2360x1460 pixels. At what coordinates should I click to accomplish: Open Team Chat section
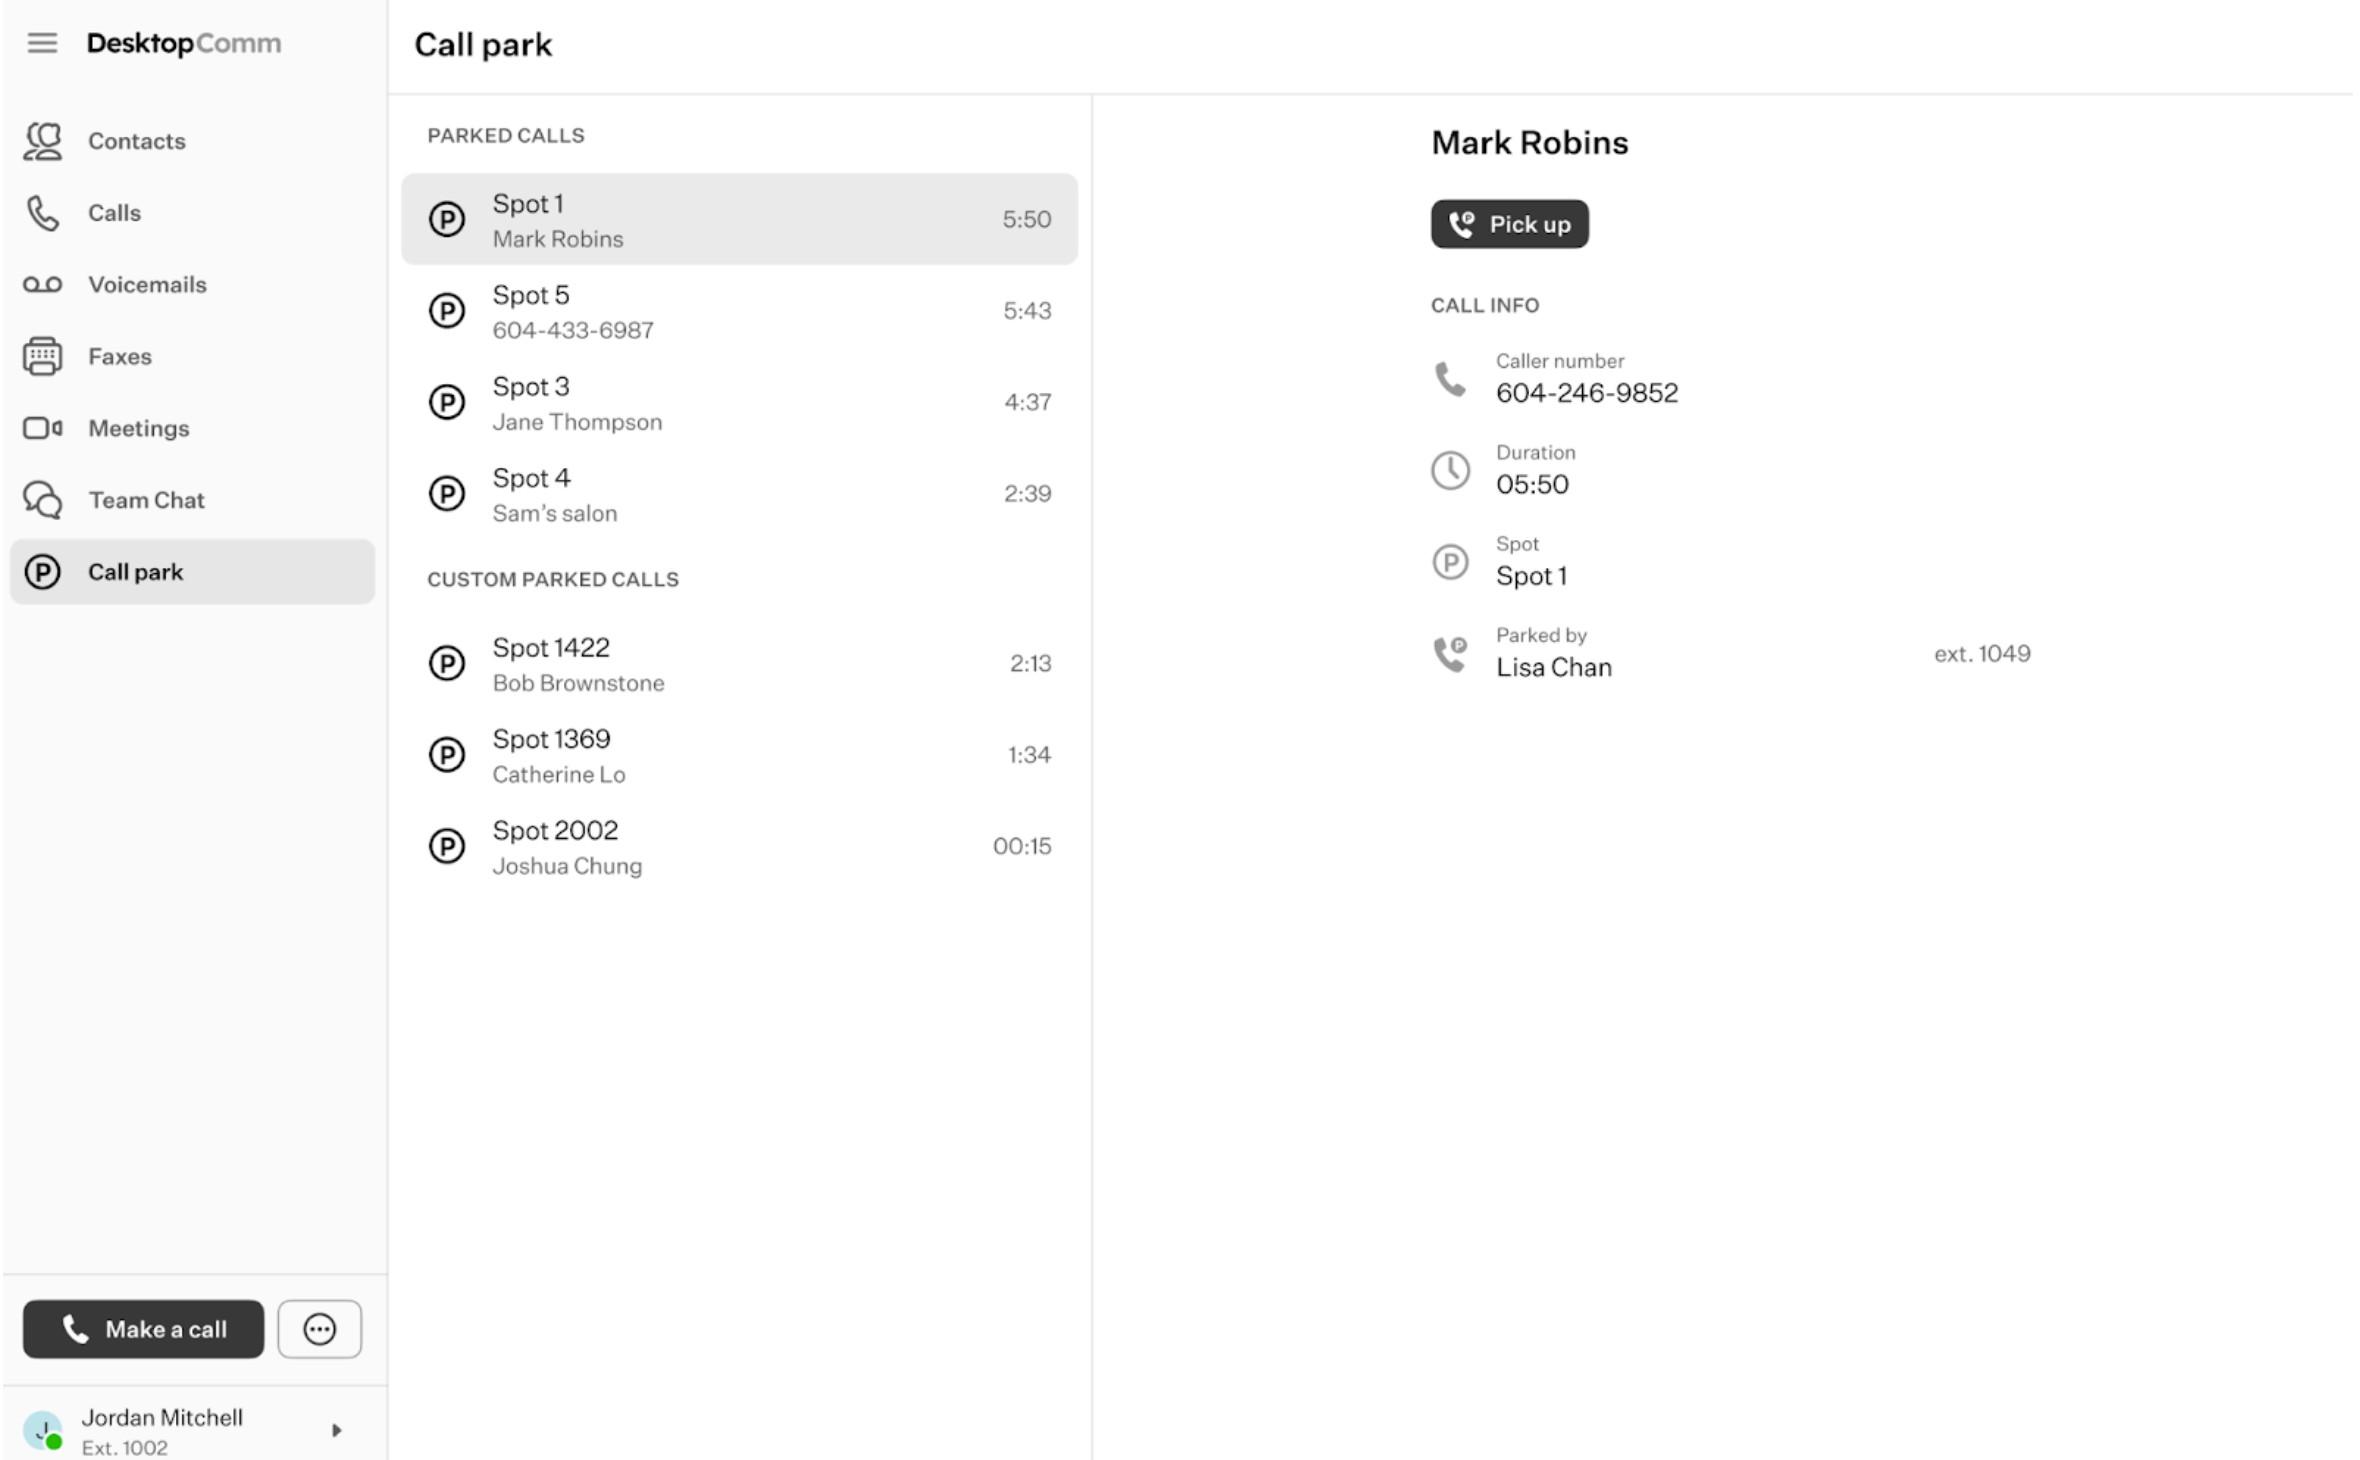click(x=192, y=500)
